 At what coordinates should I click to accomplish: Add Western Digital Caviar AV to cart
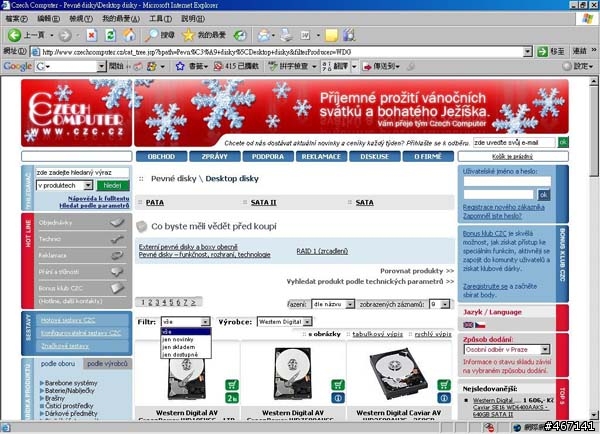(444, 385)
